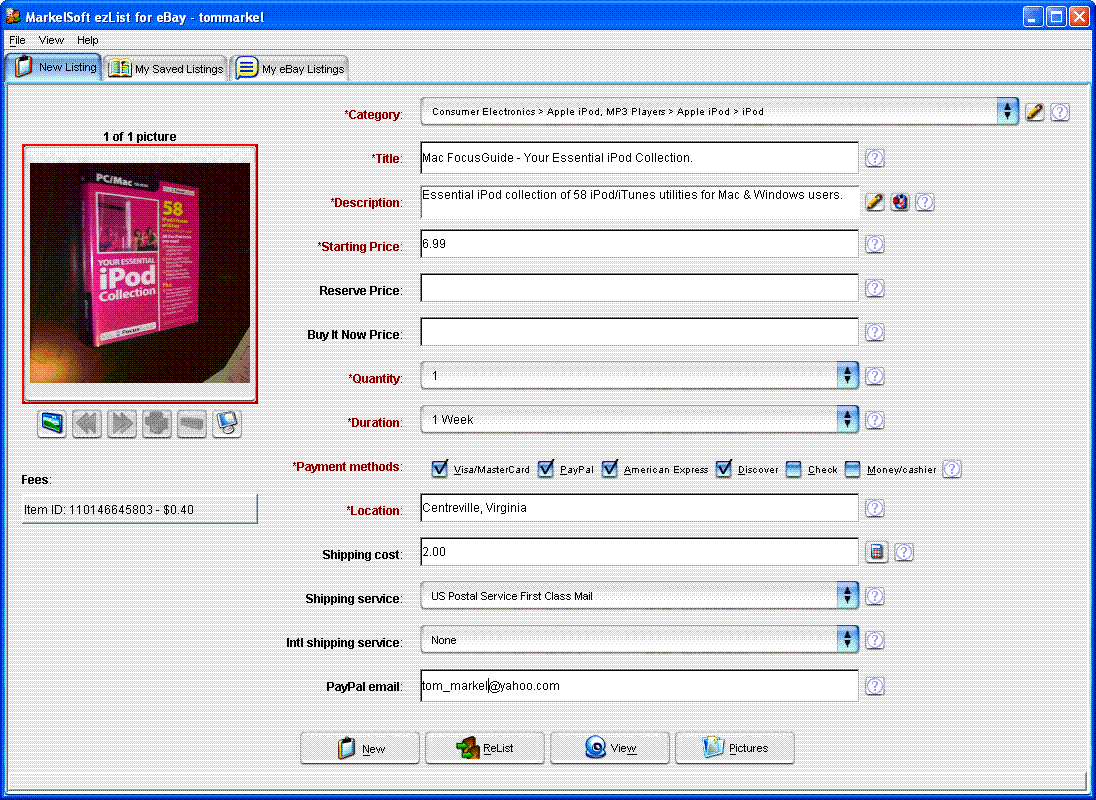This screenshot has width=1096, height=800.
Task: Click the landscape picture icon below the photo
Action: [52, 424]
